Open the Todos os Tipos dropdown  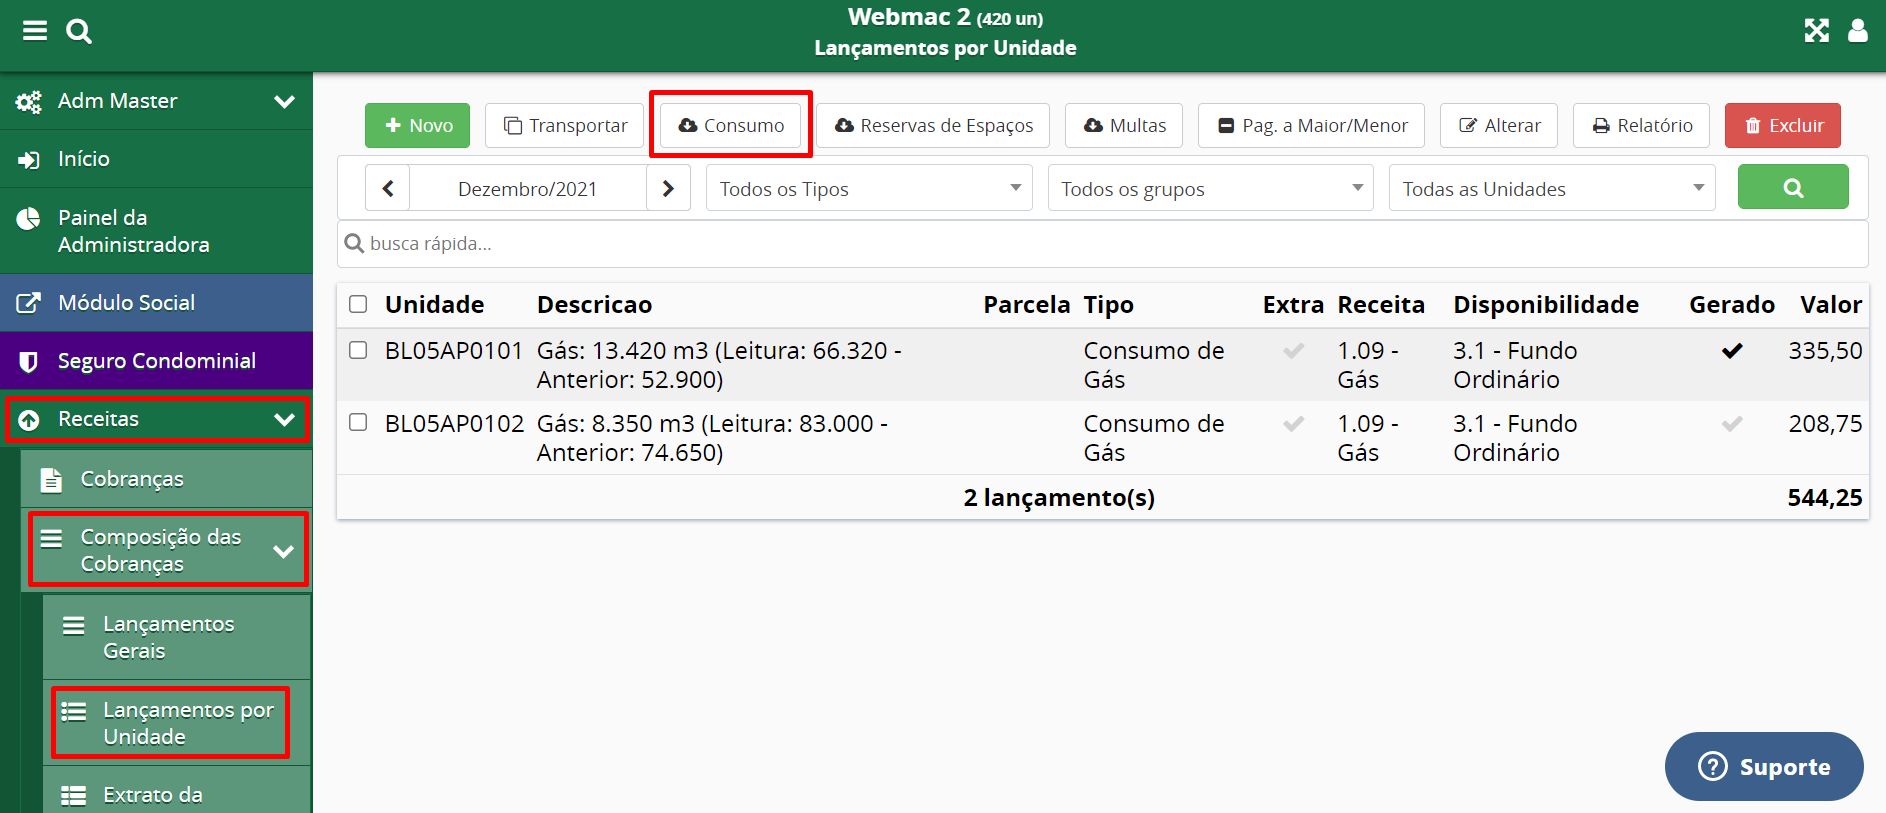tap(868, 189)
